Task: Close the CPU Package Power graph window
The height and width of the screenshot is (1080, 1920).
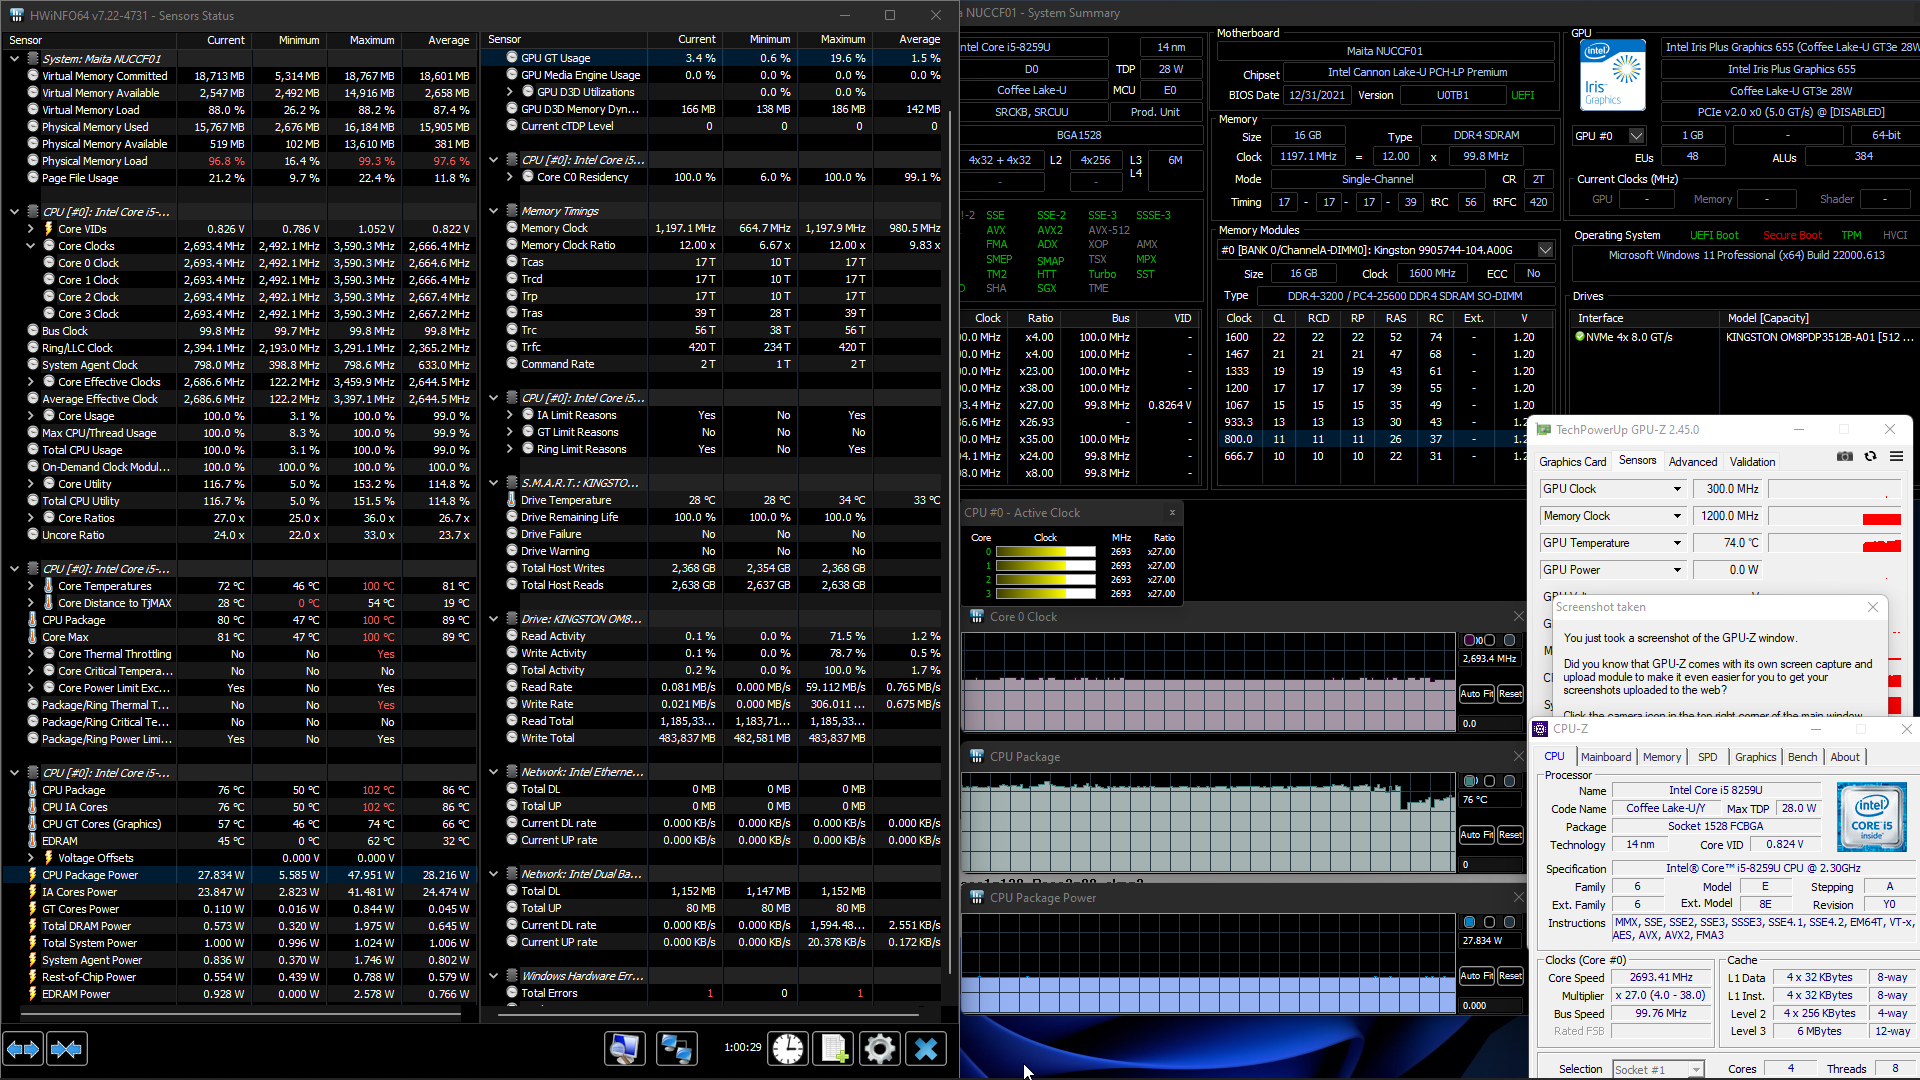Action: click(x=1518, y=898)
